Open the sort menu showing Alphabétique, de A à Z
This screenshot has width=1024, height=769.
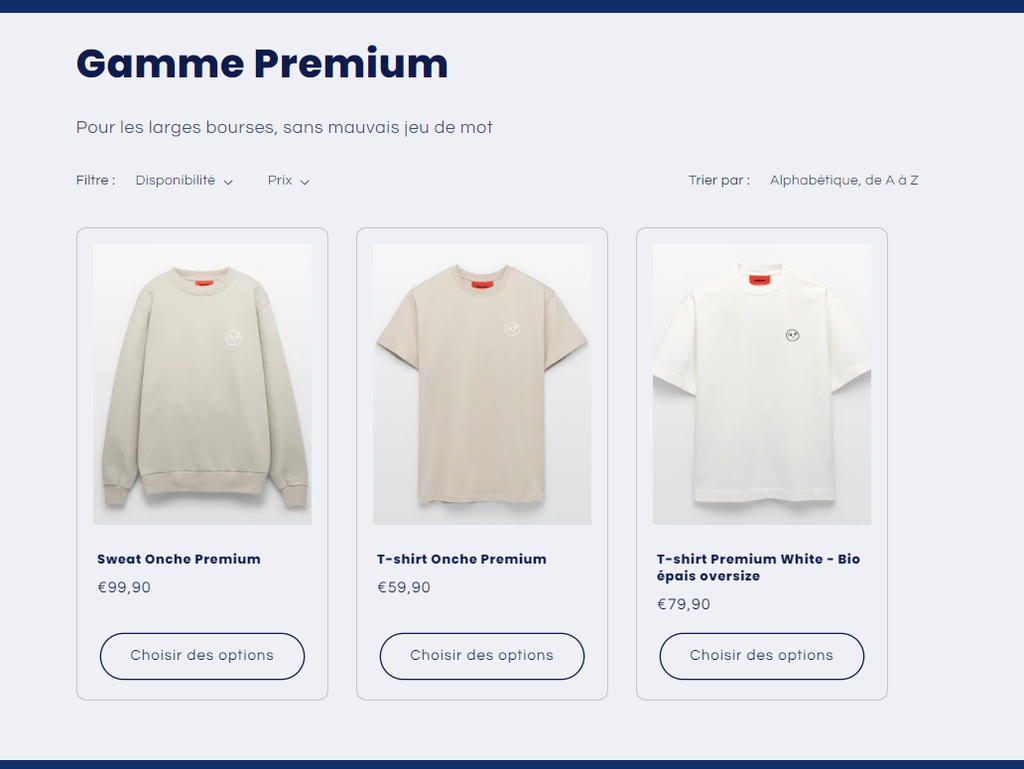(843, 181)
